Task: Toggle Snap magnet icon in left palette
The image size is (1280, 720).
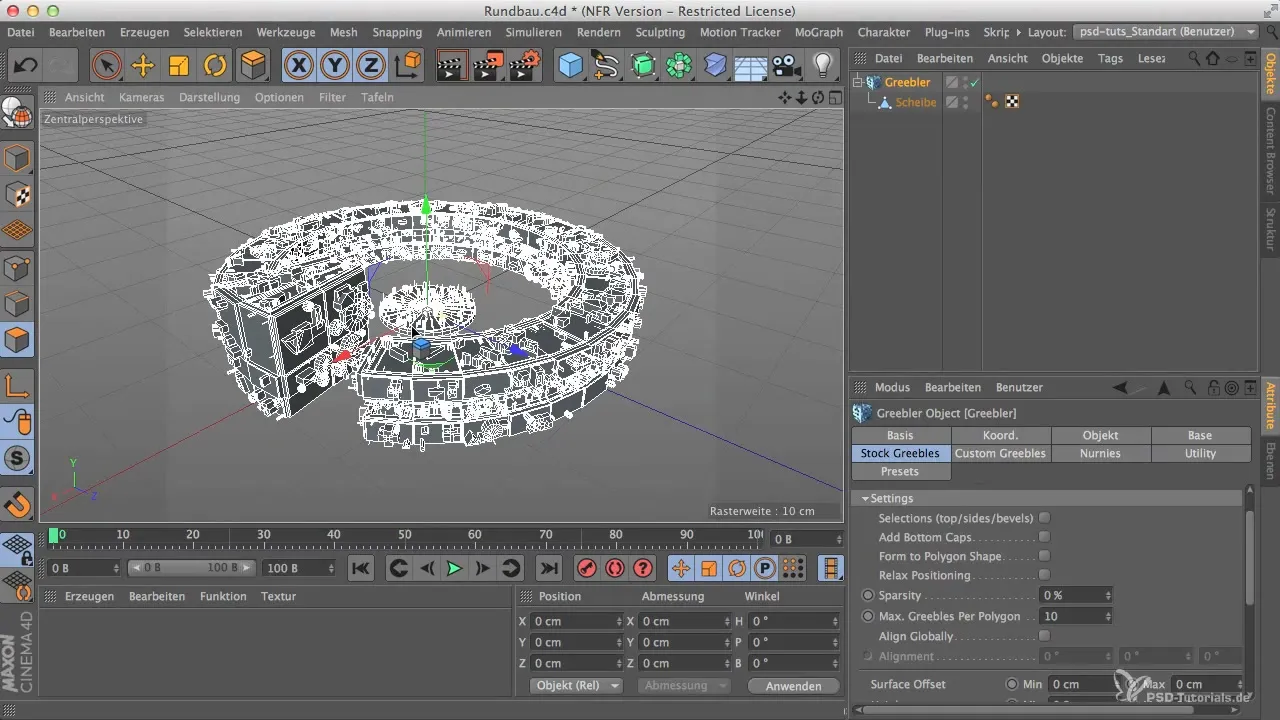Action: click(x=18, y=504)
